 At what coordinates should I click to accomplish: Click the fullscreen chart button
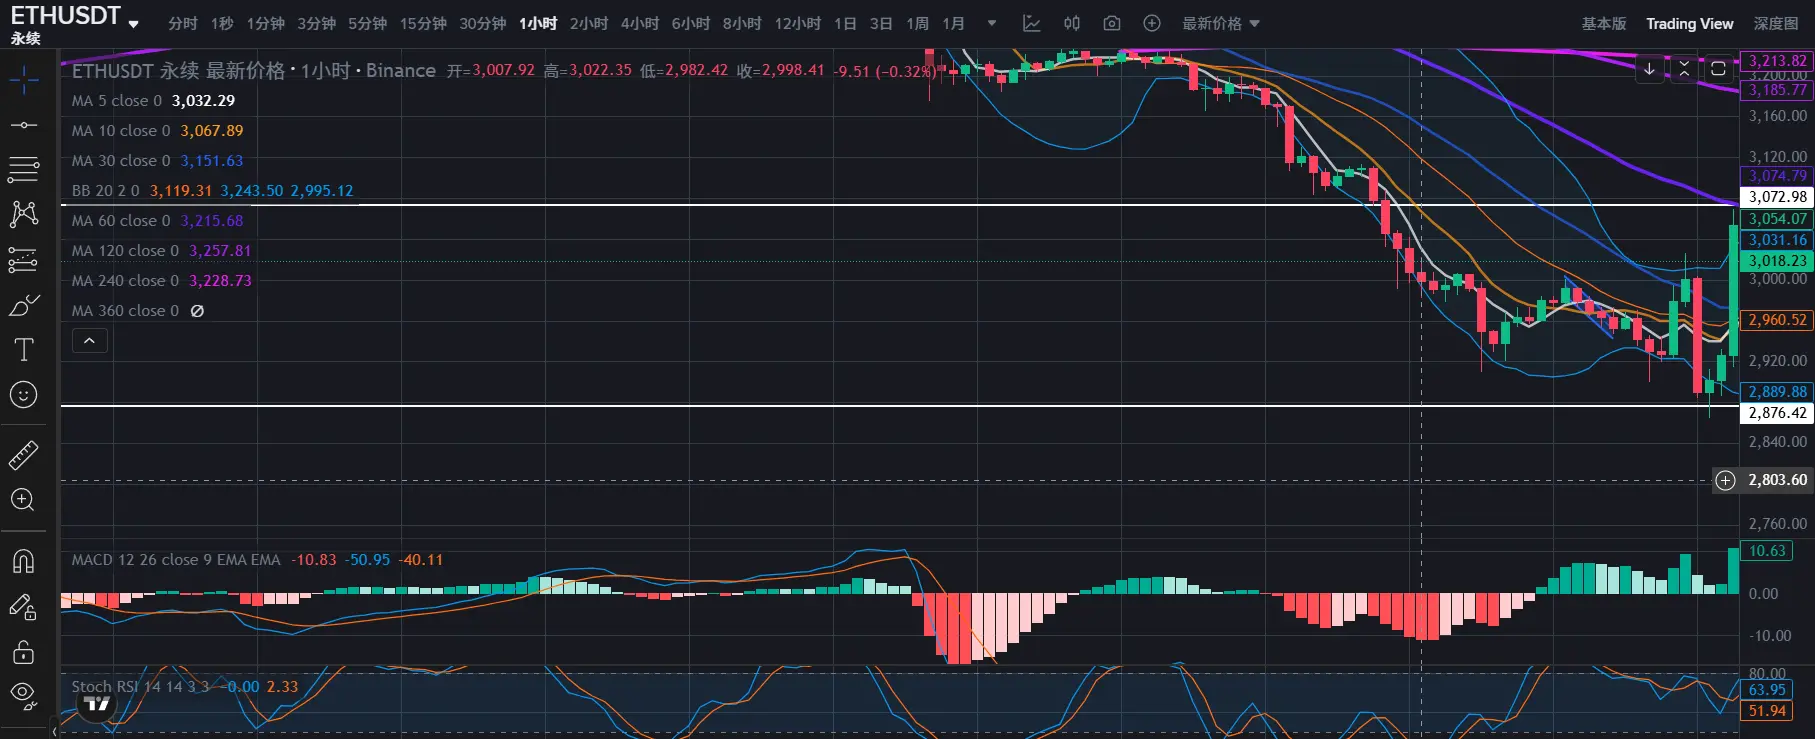click(x=1718, y=68)
